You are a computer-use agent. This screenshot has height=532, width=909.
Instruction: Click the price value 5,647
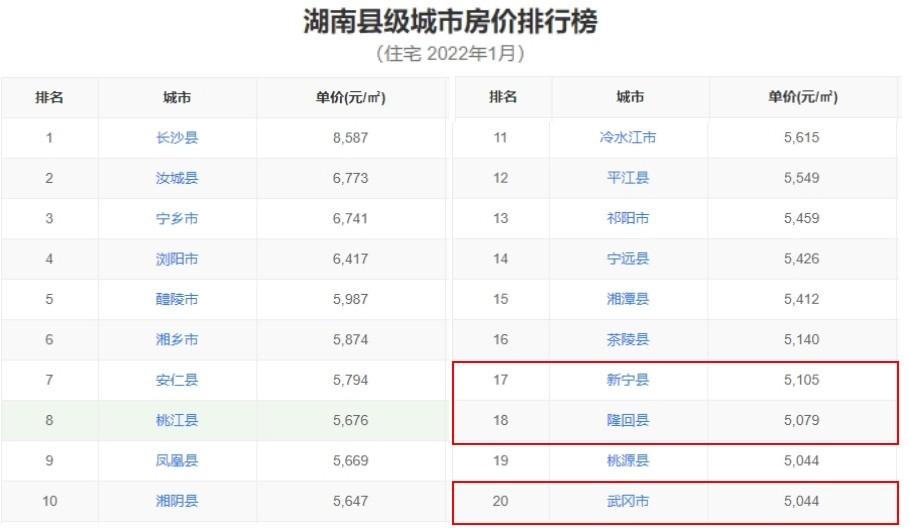pos(350,501)
